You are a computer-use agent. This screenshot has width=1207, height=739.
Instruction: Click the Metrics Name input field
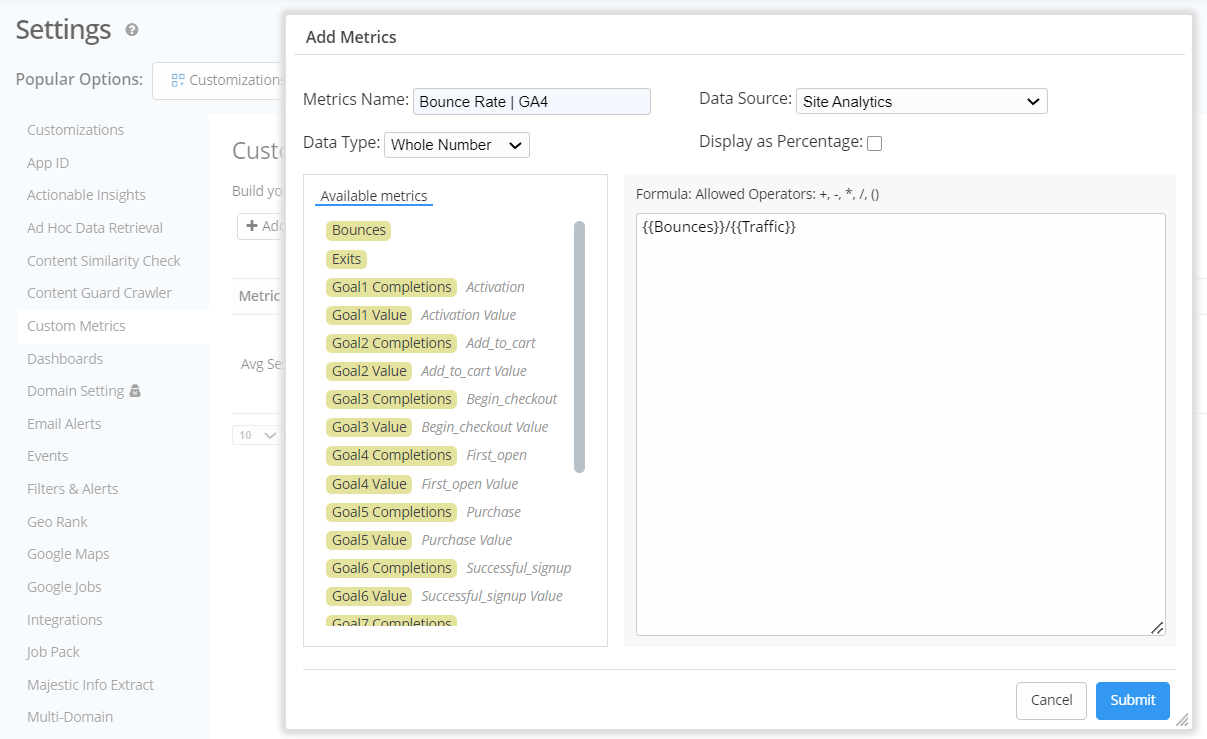pos(531,101)
